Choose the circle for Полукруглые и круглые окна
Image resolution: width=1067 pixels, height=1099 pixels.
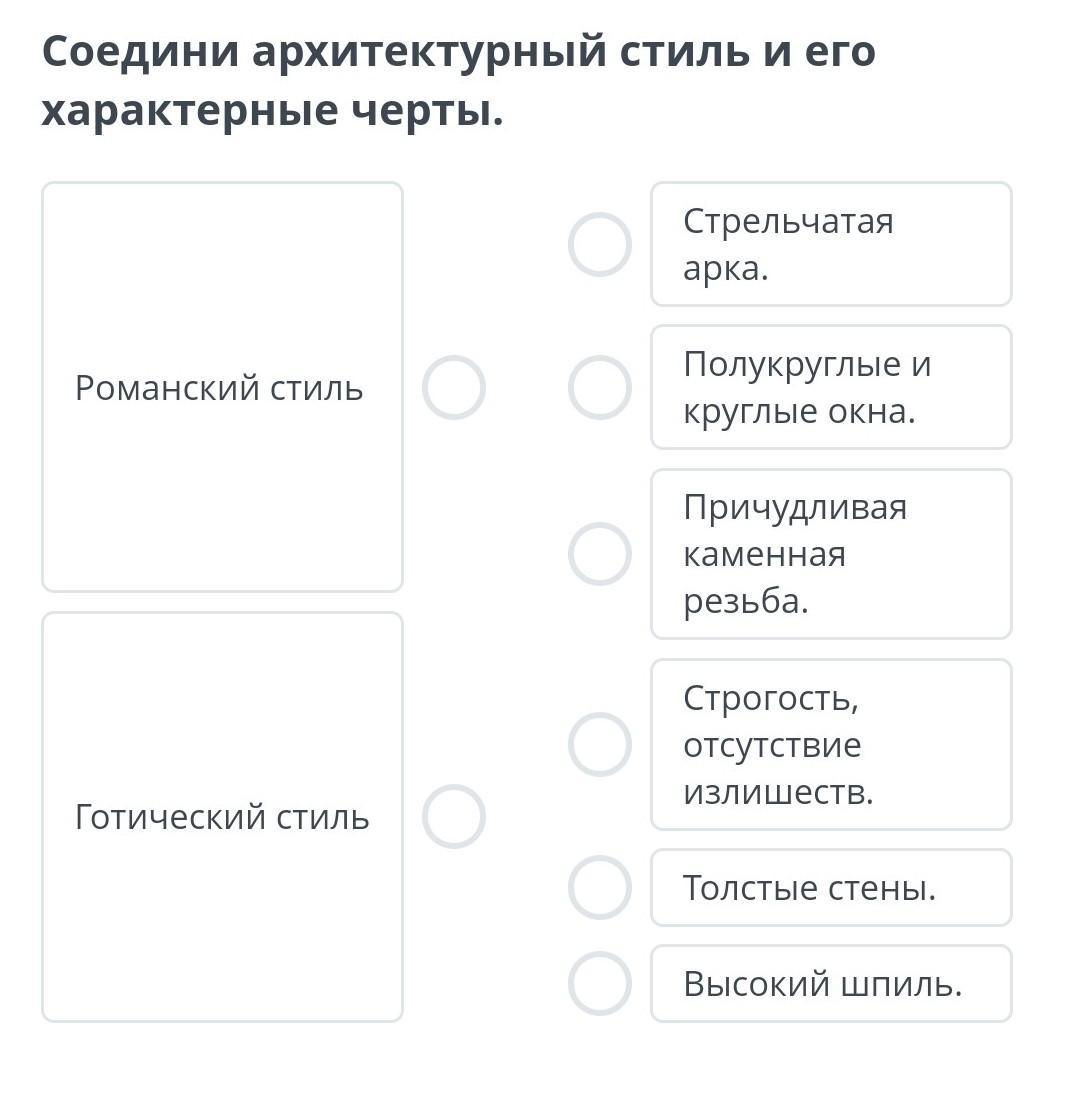point(599,387)
